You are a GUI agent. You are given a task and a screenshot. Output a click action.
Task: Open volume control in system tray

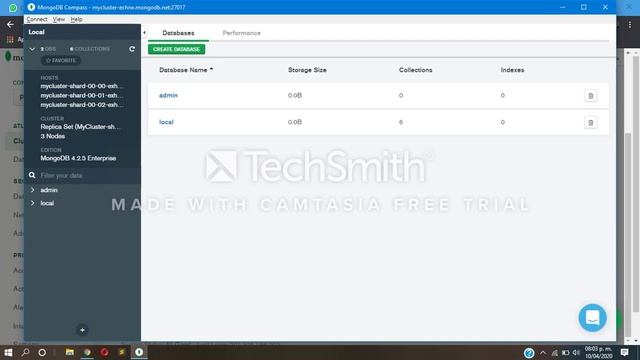[x=576, y=353]
